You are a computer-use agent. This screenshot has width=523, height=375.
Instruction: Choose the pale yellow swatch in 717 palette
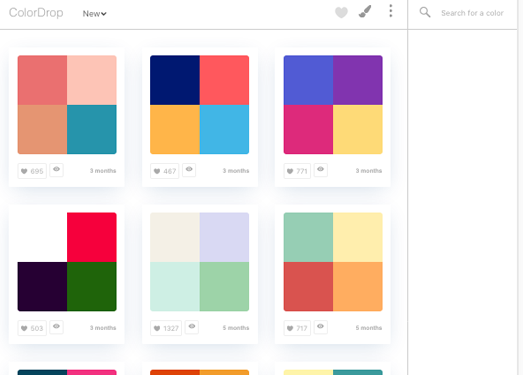358,237
